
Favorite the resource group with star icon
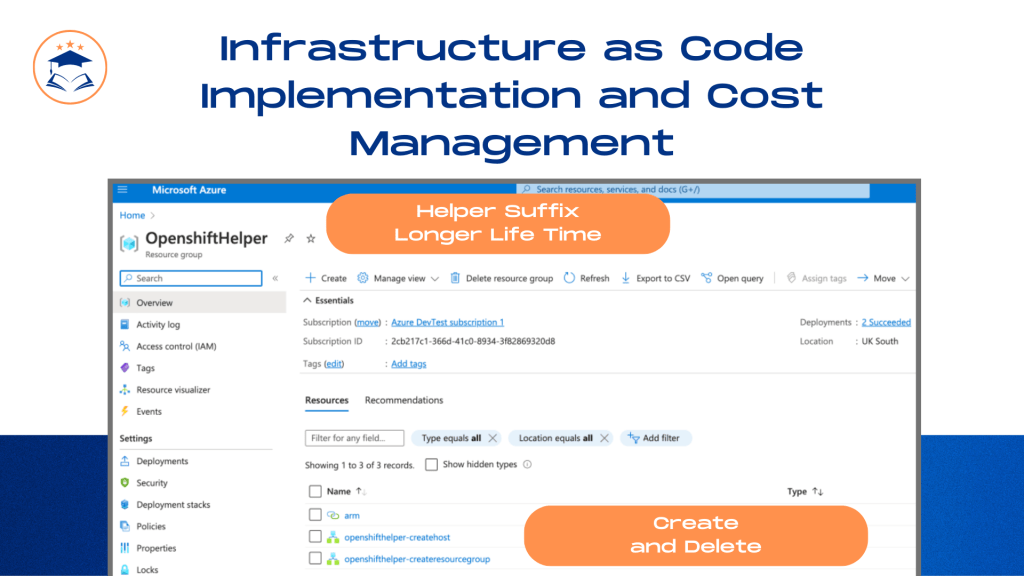coord(311,238)
